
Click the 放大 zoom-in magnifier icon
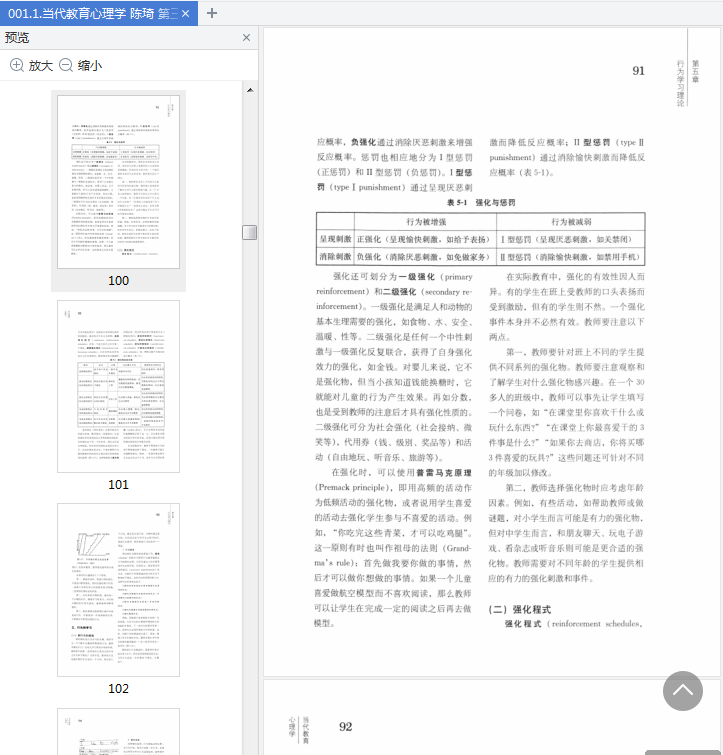point(17,65)
